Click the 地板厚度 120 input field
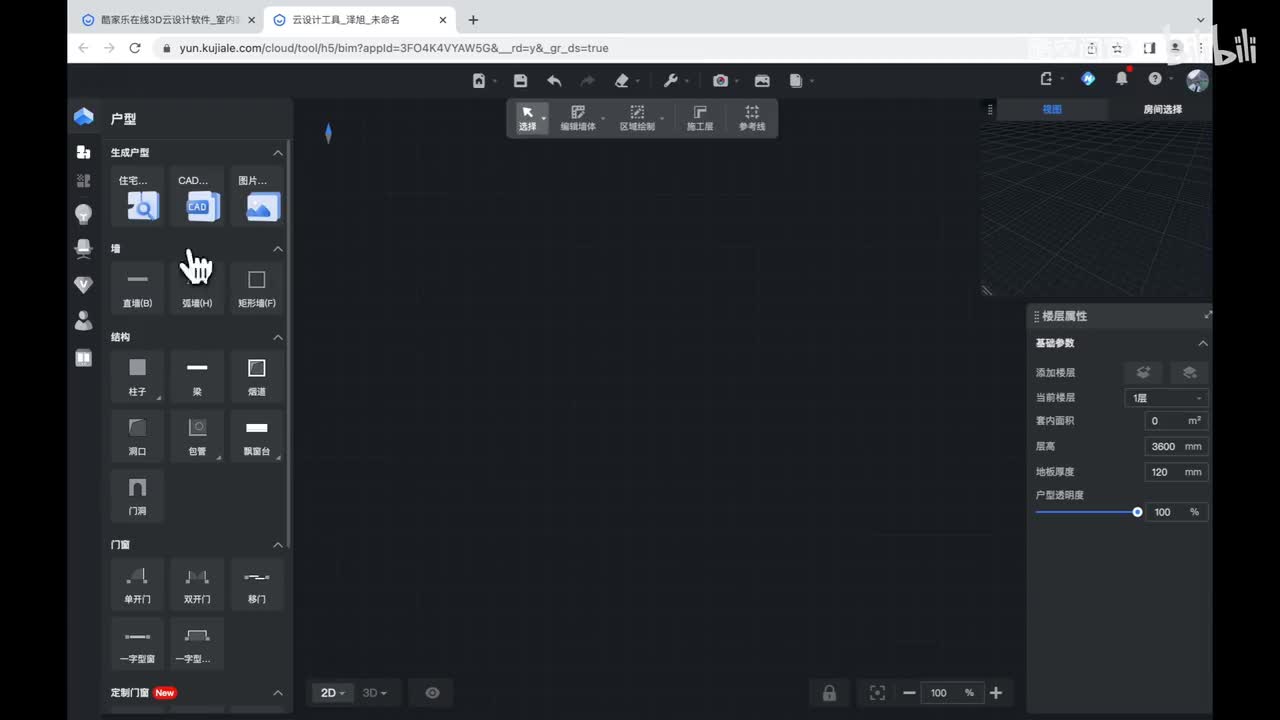1280x720 pixels. (x=1176, y=472)
